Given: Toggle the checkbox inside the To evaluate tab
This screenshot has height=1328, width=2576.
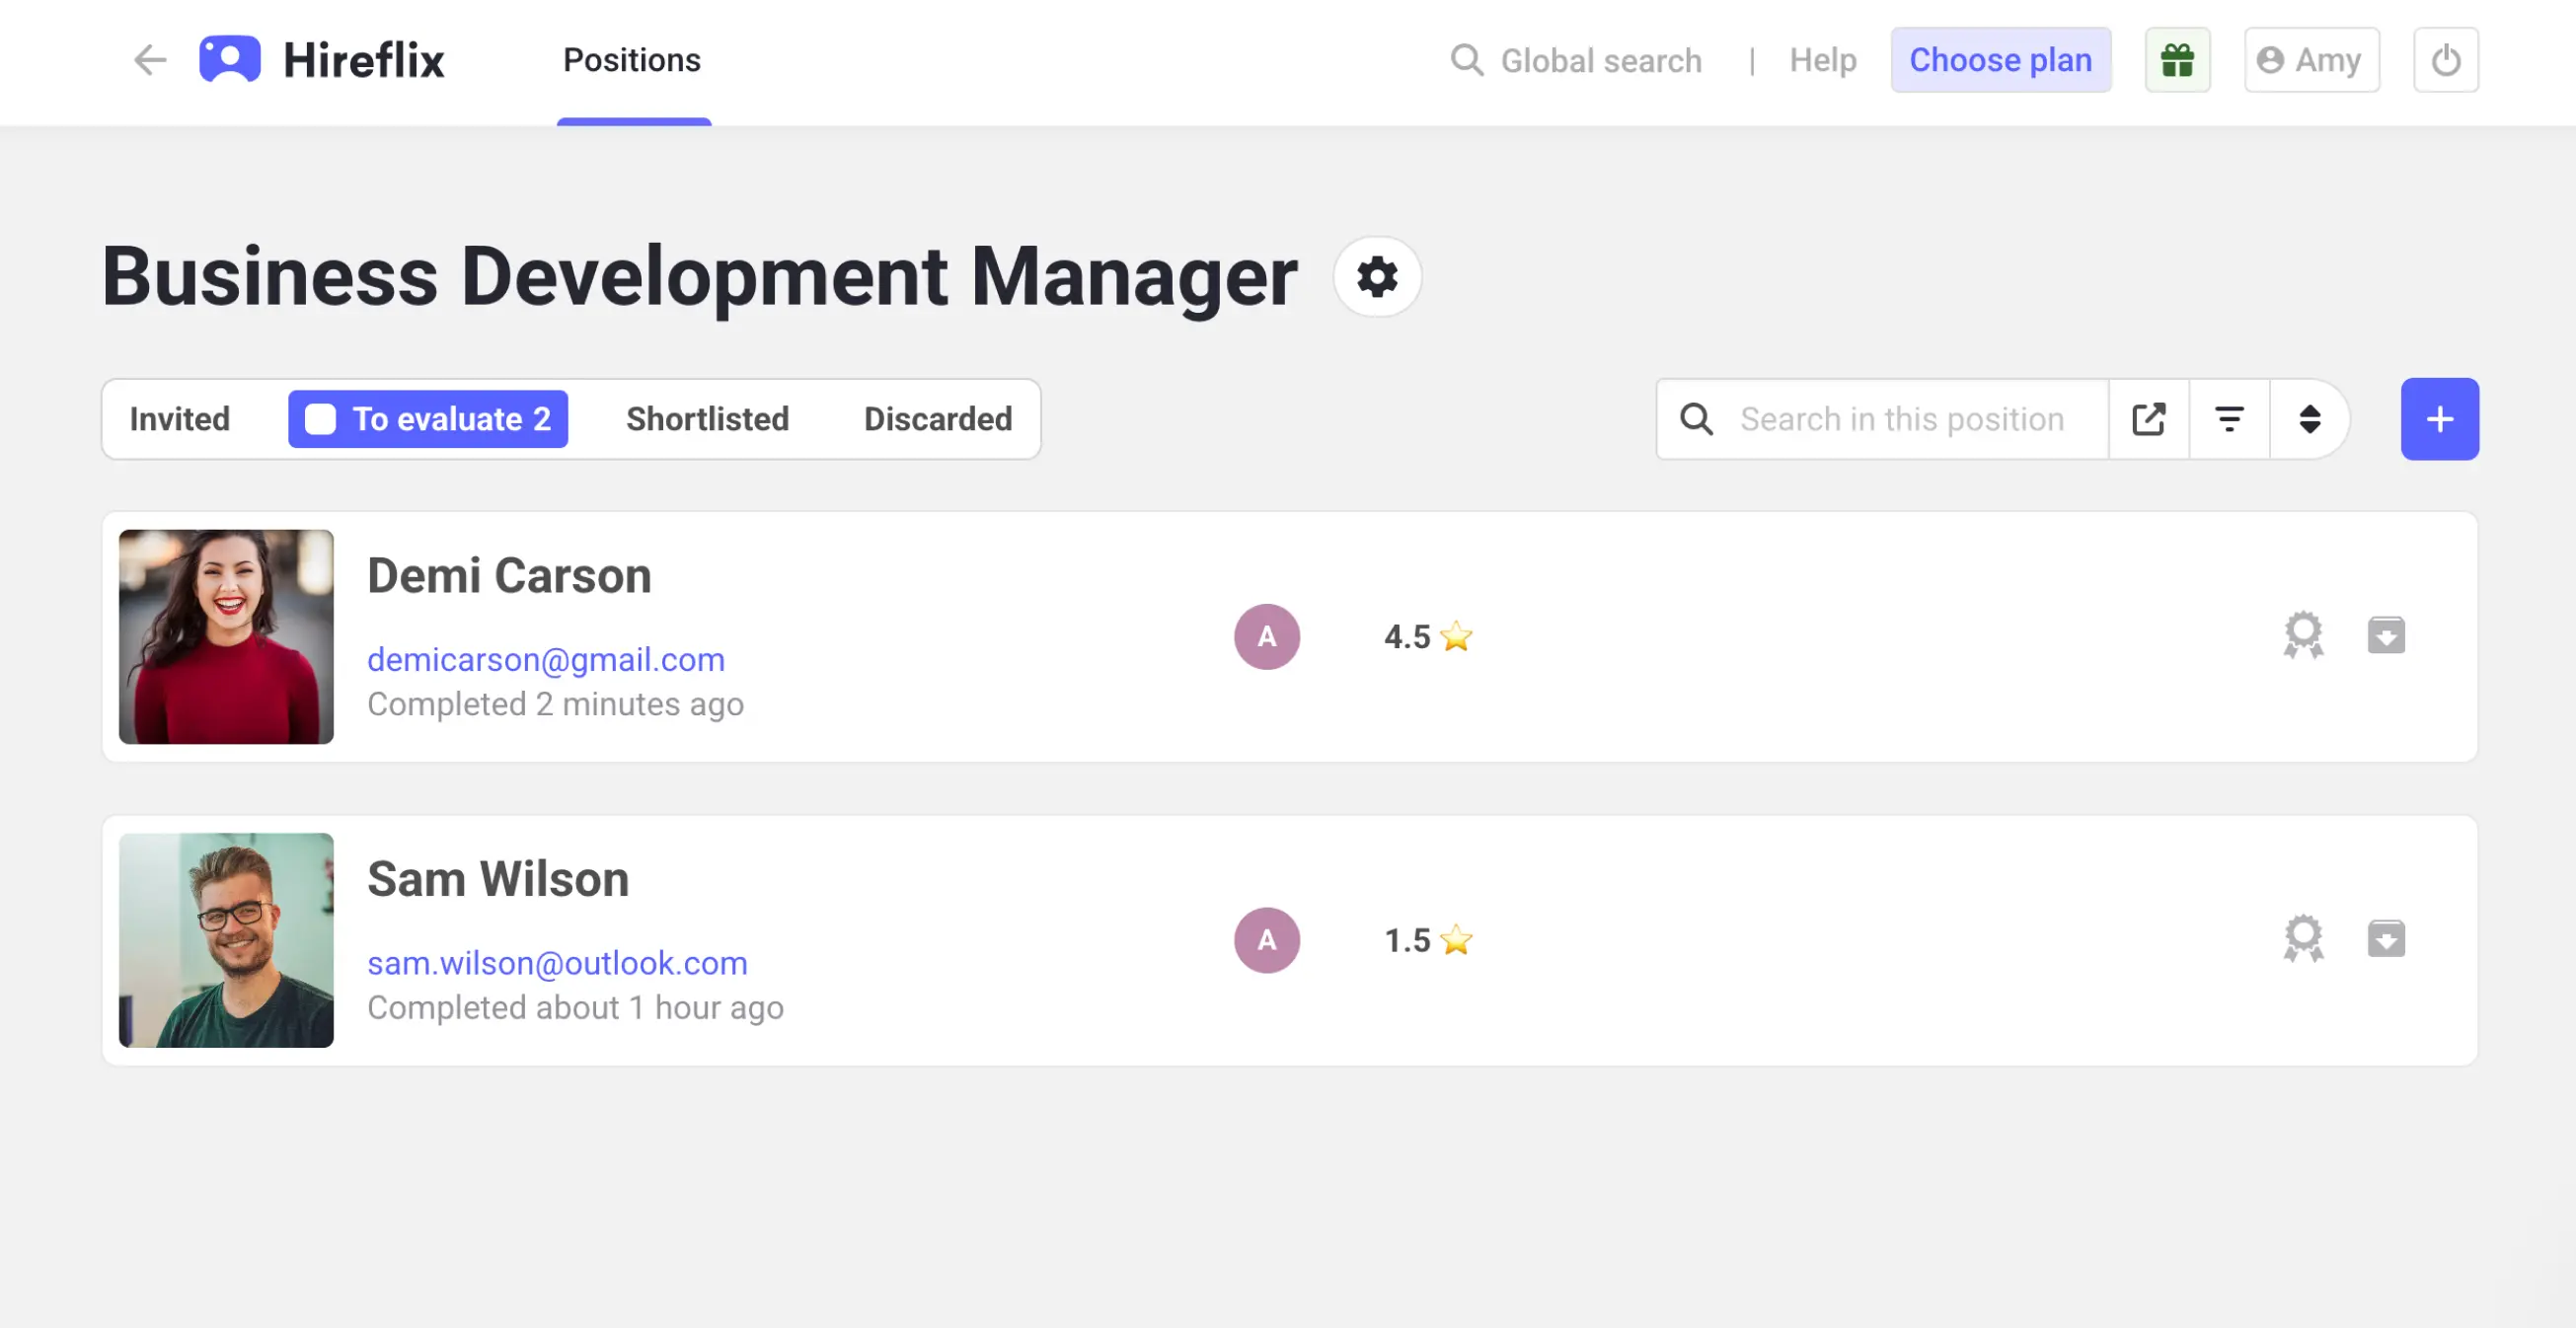Looking at the screenshot, I should (320, 419).
